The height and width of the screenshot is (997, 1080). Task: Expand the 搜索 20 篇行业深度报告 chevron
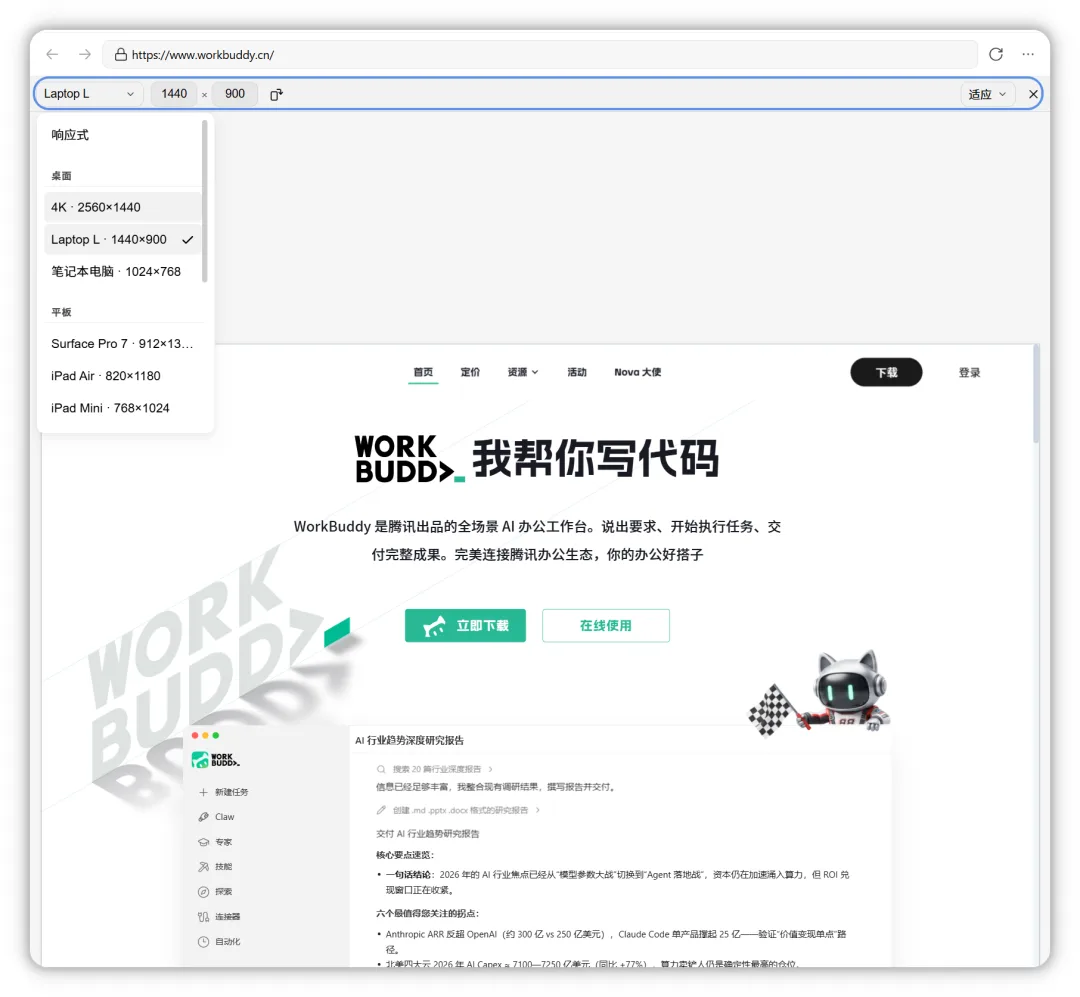(x=490, y=770)
